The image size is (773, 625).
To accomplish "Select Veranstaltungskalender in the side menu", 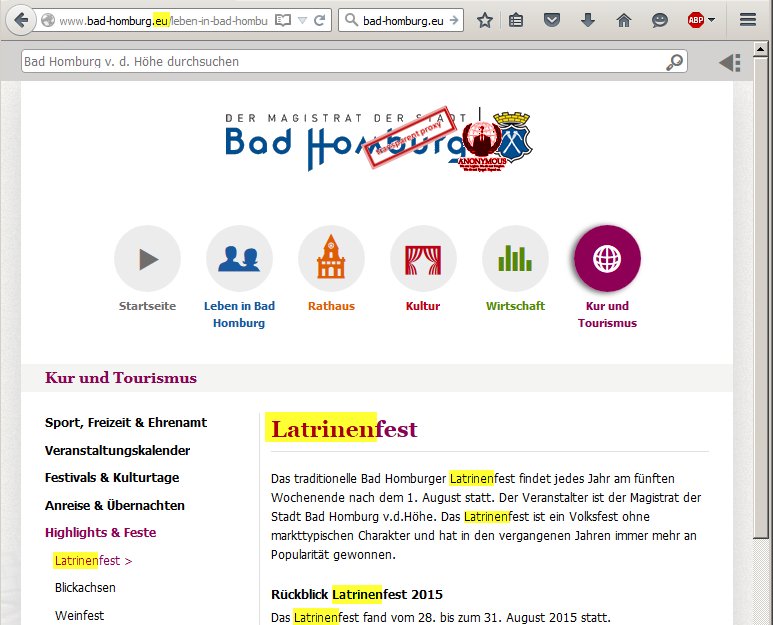I will (x=117, y=451).
